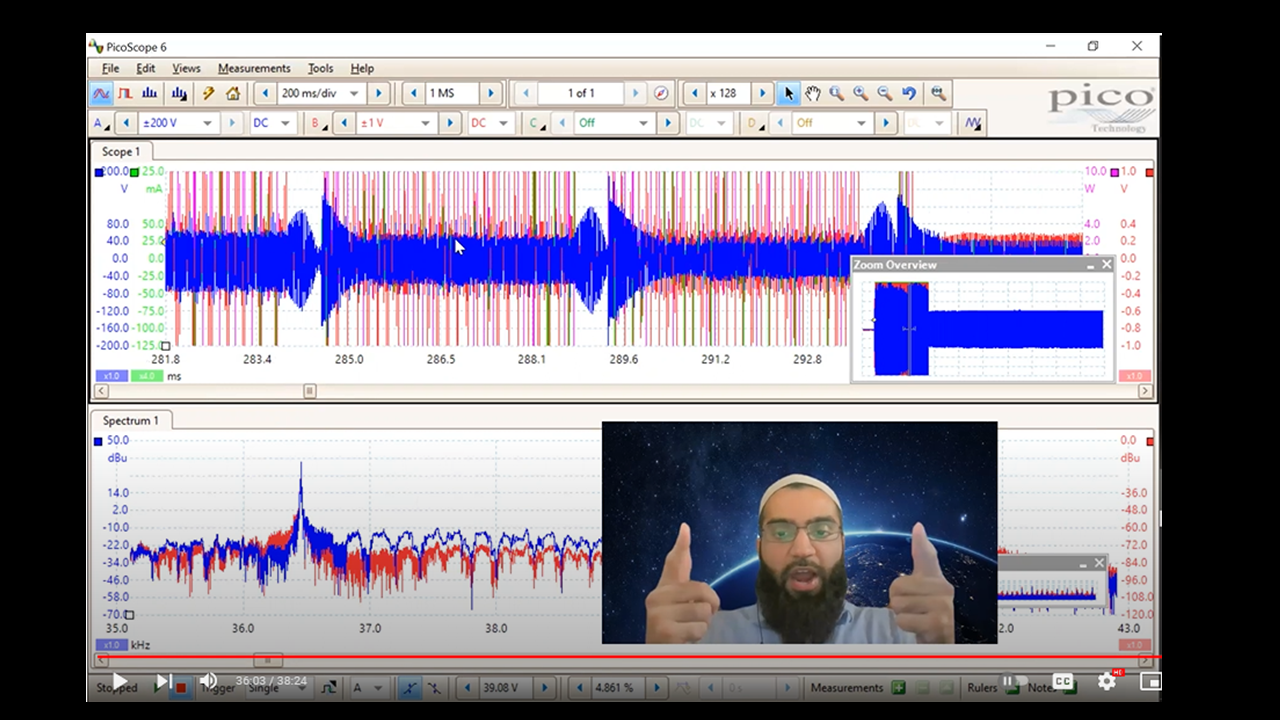Select Scope Mode waveform icon

(x=101, y=93)
